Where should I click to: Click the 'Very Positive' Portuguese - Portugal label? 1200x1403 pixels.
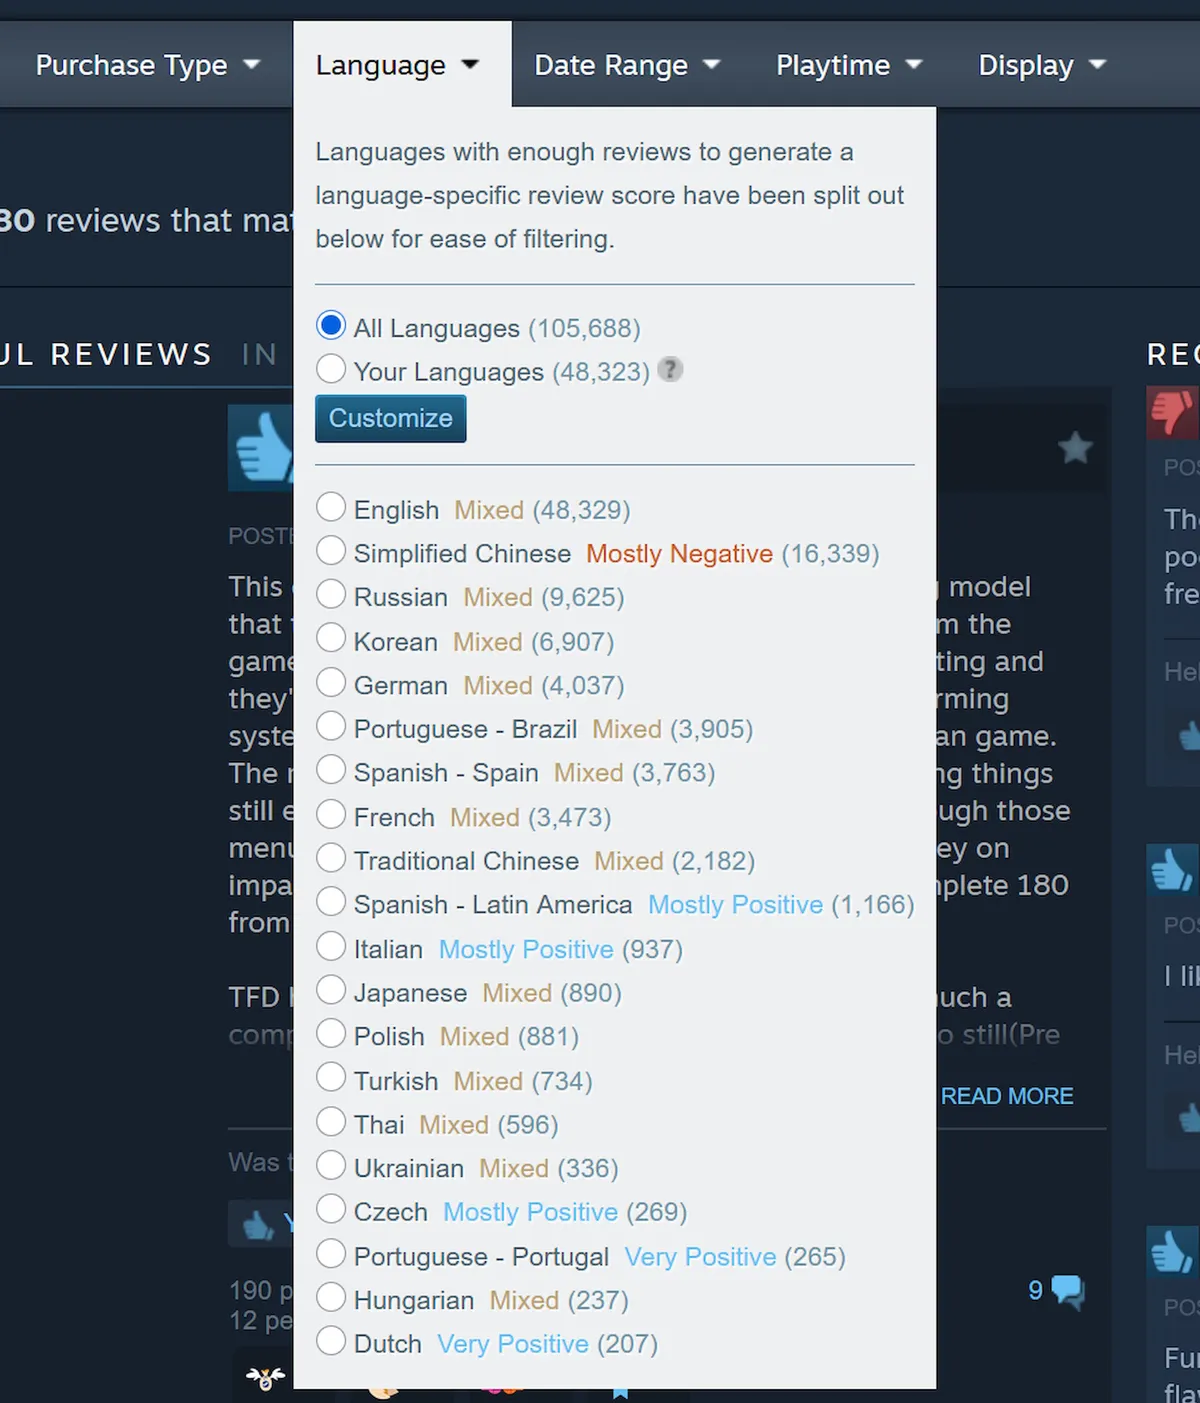click(x=700, y=1257)
